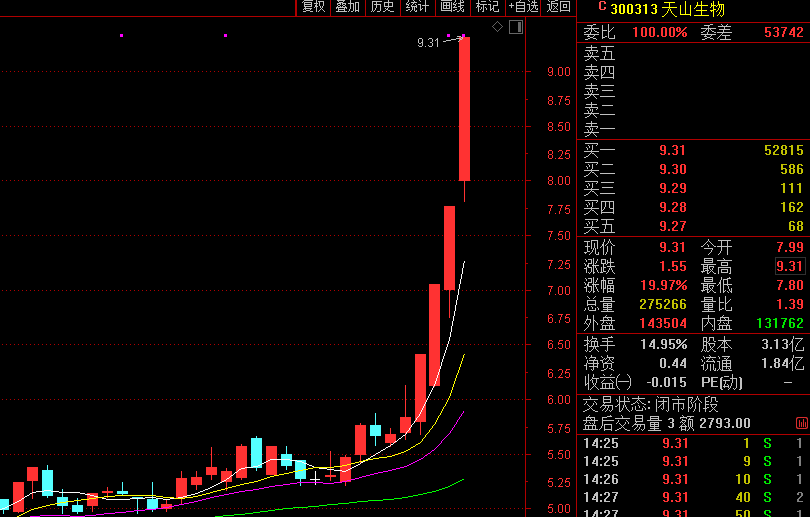Open the 叠加 overlay option
The image size is (810, 517).
[348, 7]
